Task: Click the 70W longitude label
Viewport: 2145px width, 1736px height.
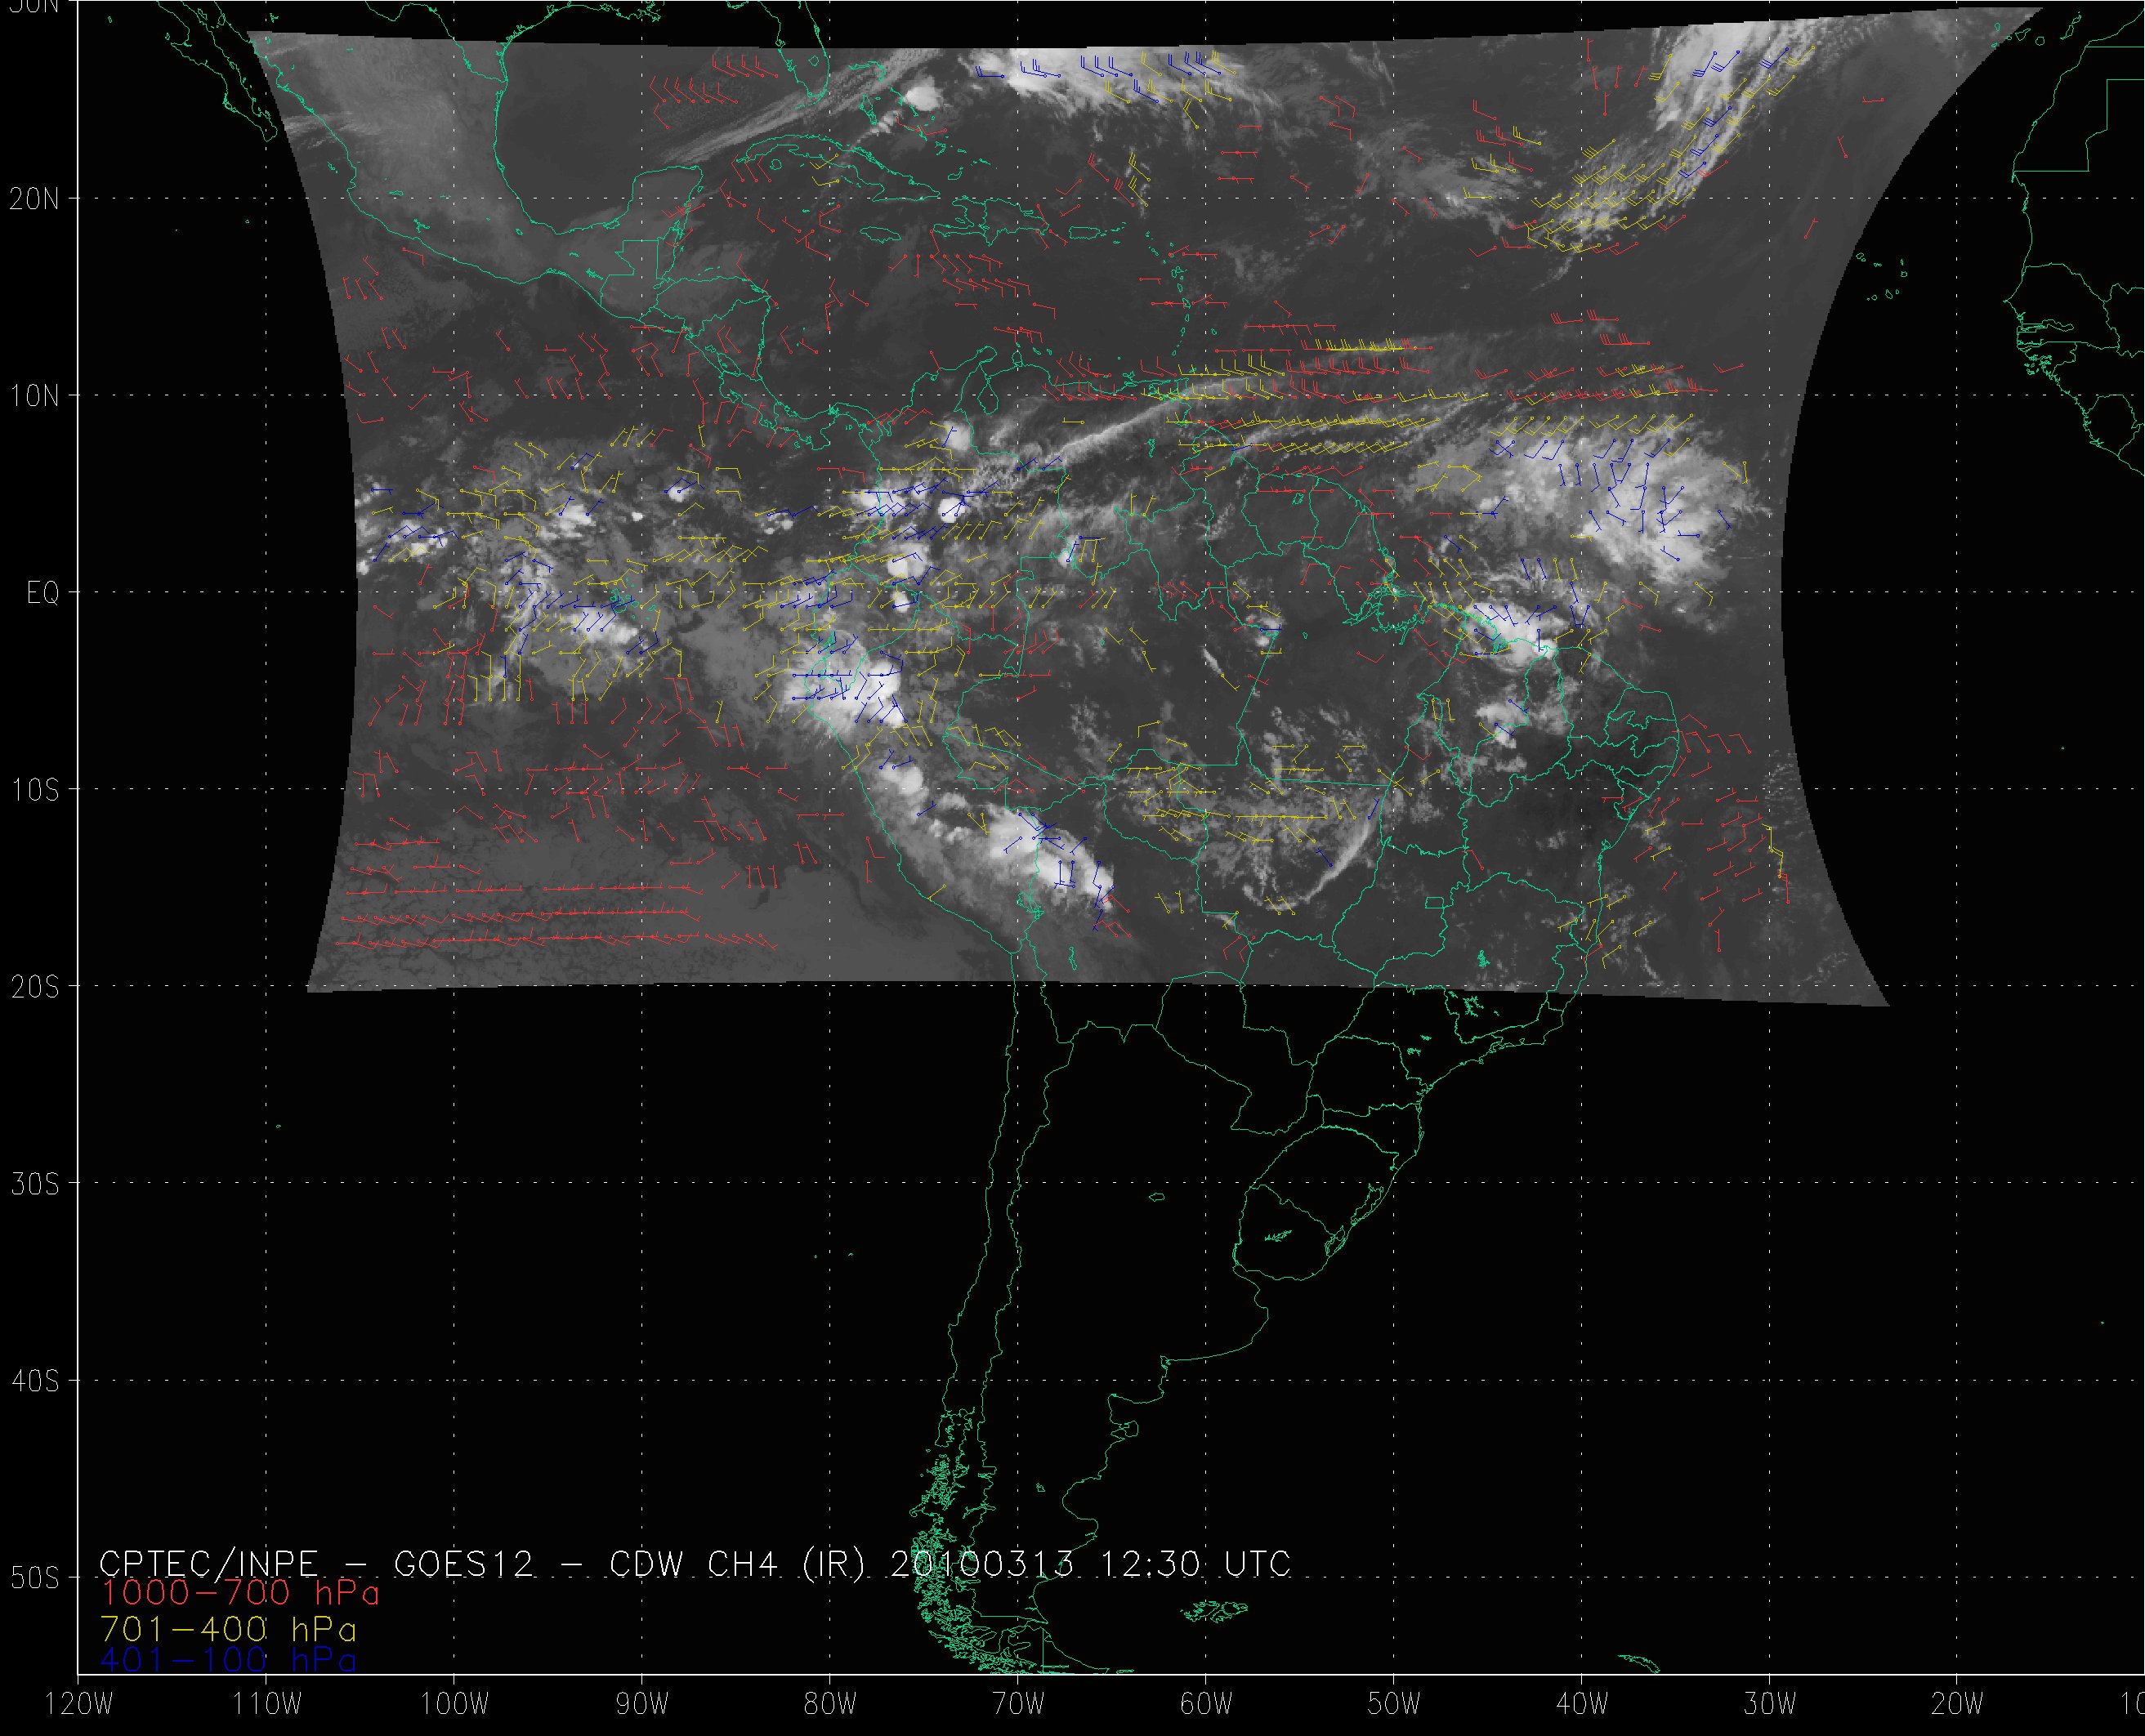Action: point(1017,1705)
